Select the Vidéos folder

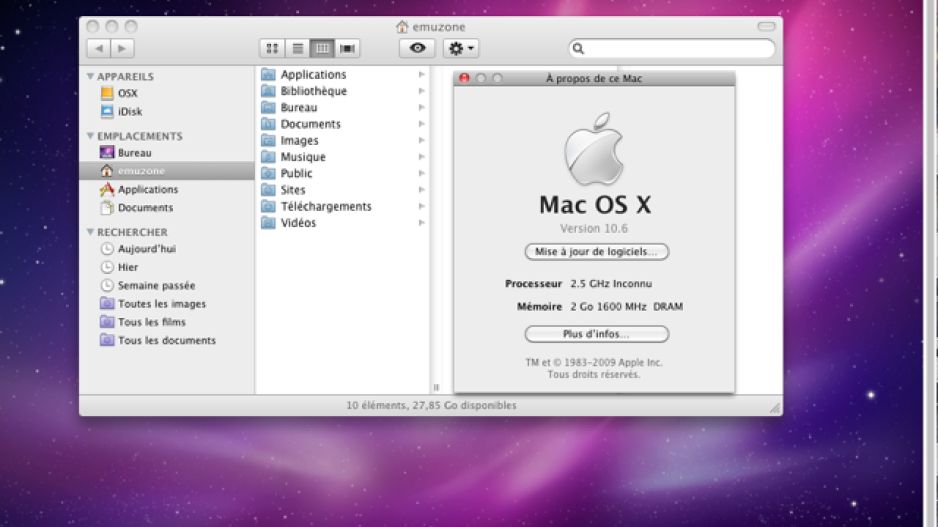343,223
